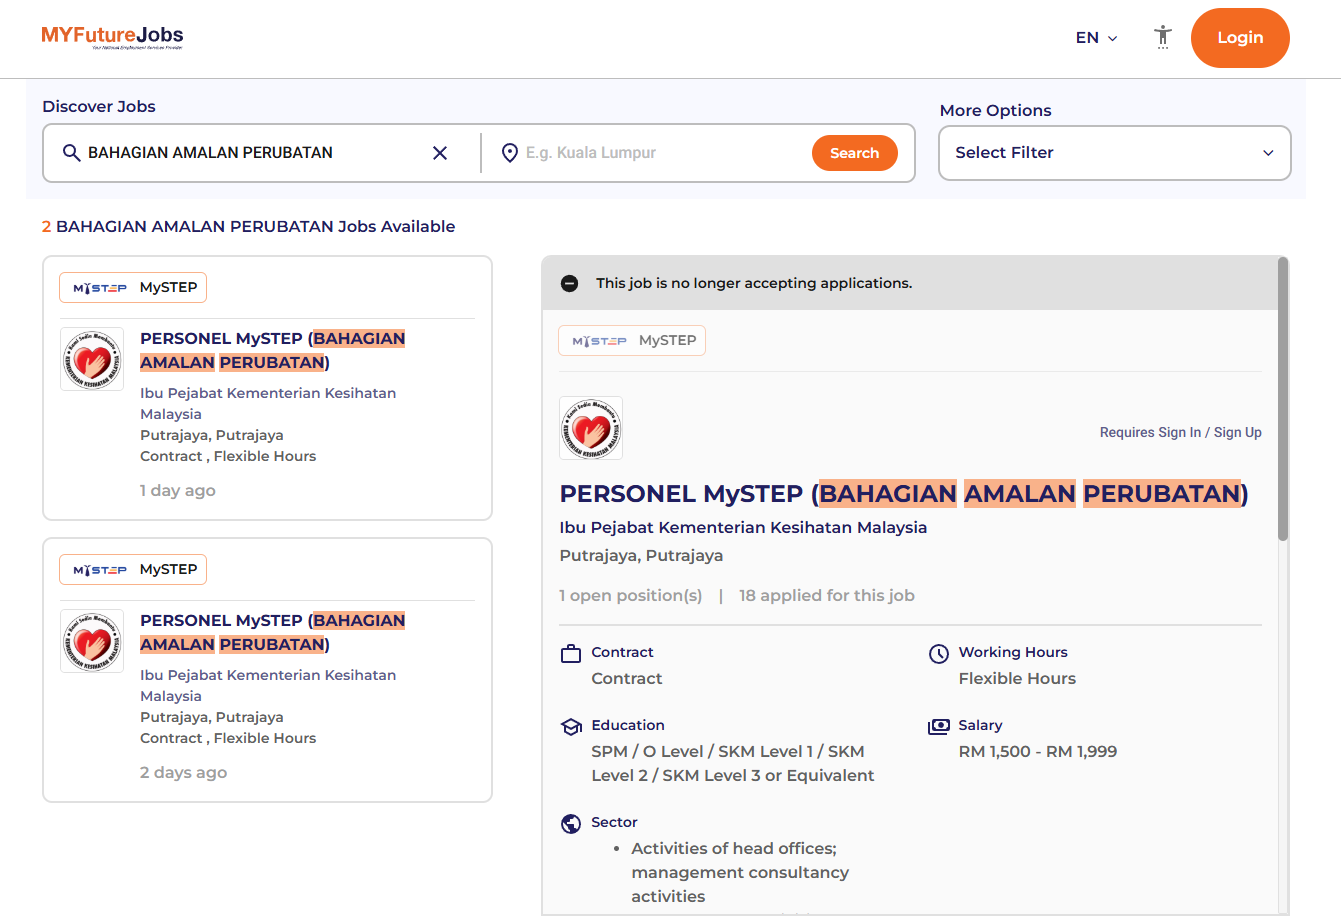The image size is (1341, 917).
Task: Click Requires Sign In / Sign Up link
Action: (x=1180, y=432)
